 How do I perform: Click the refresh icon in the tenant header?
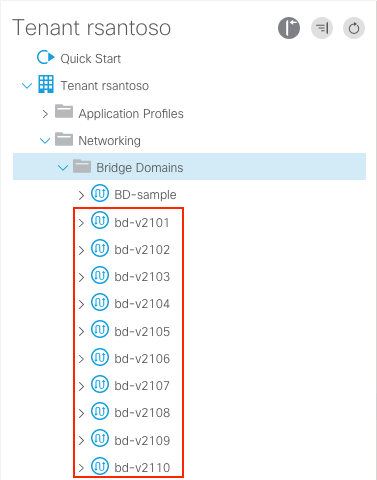tap(354, 28)
